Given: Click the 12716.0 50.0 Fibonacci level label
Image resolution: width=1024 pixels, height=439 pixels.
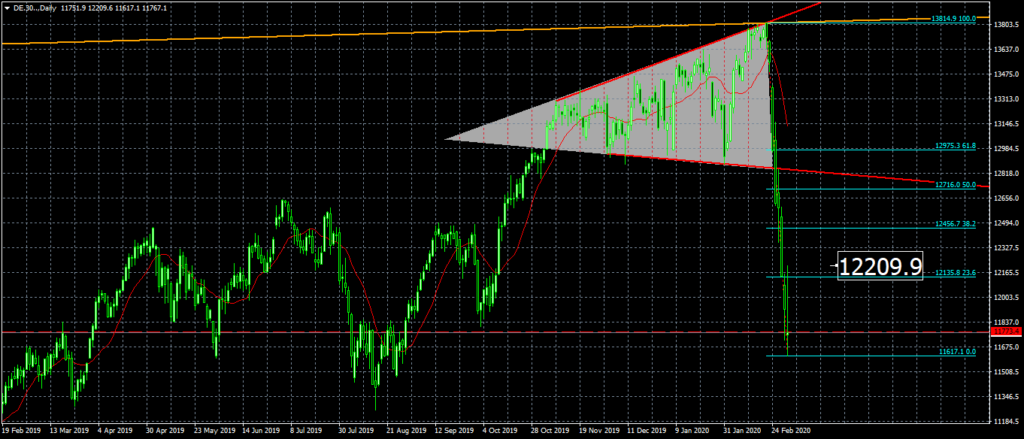Looking at the screenshot, I should 955,185.
